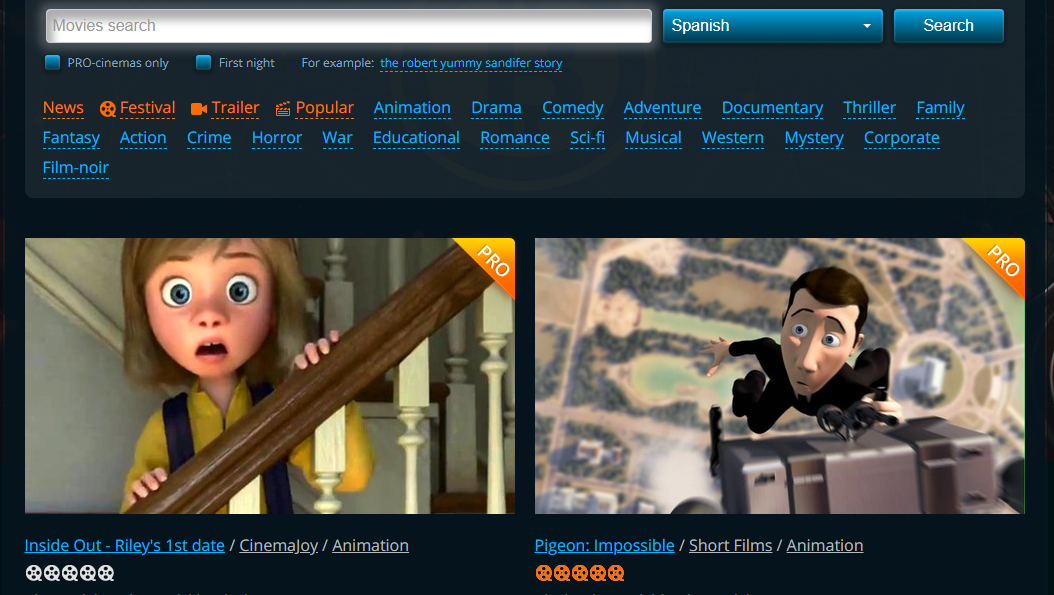This screenshot has height=595, width=1054.
Task: Select the Documentary genre filter
Action: [x=772, y=108]
